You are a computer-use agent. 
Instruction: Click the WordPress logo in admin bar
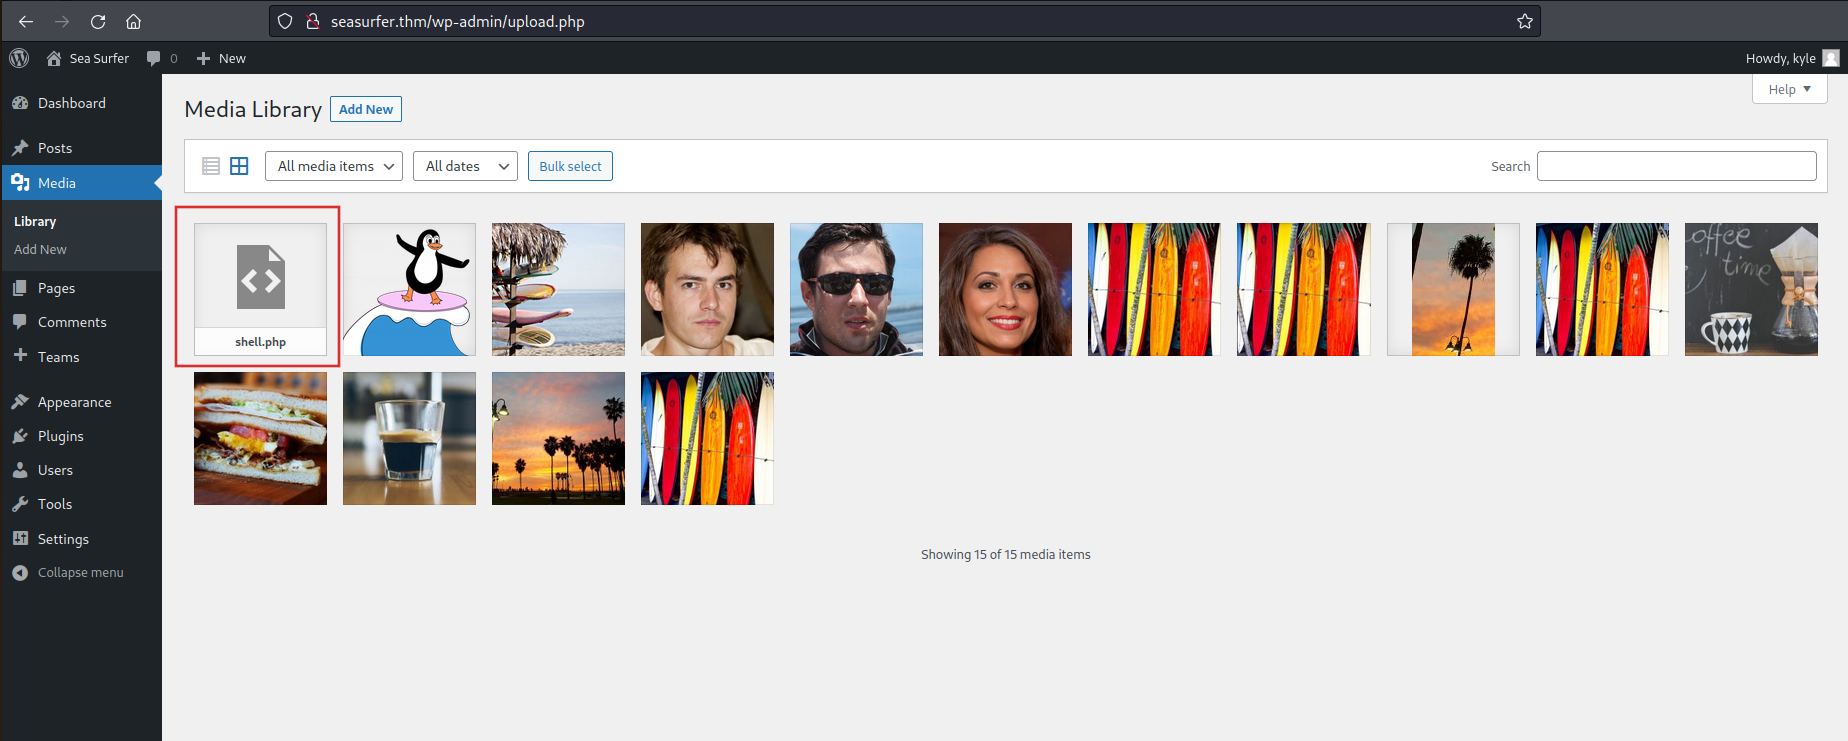(19, 58)
